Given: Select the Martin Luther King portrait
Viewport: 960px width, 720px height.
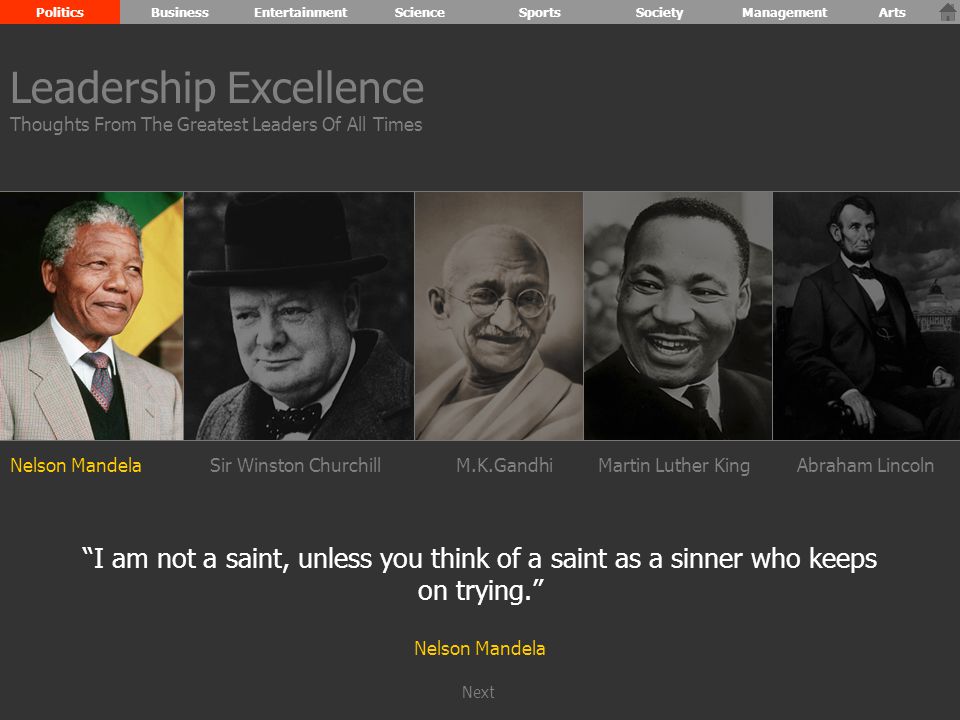Looking at the screenshot, I should 678,316.
